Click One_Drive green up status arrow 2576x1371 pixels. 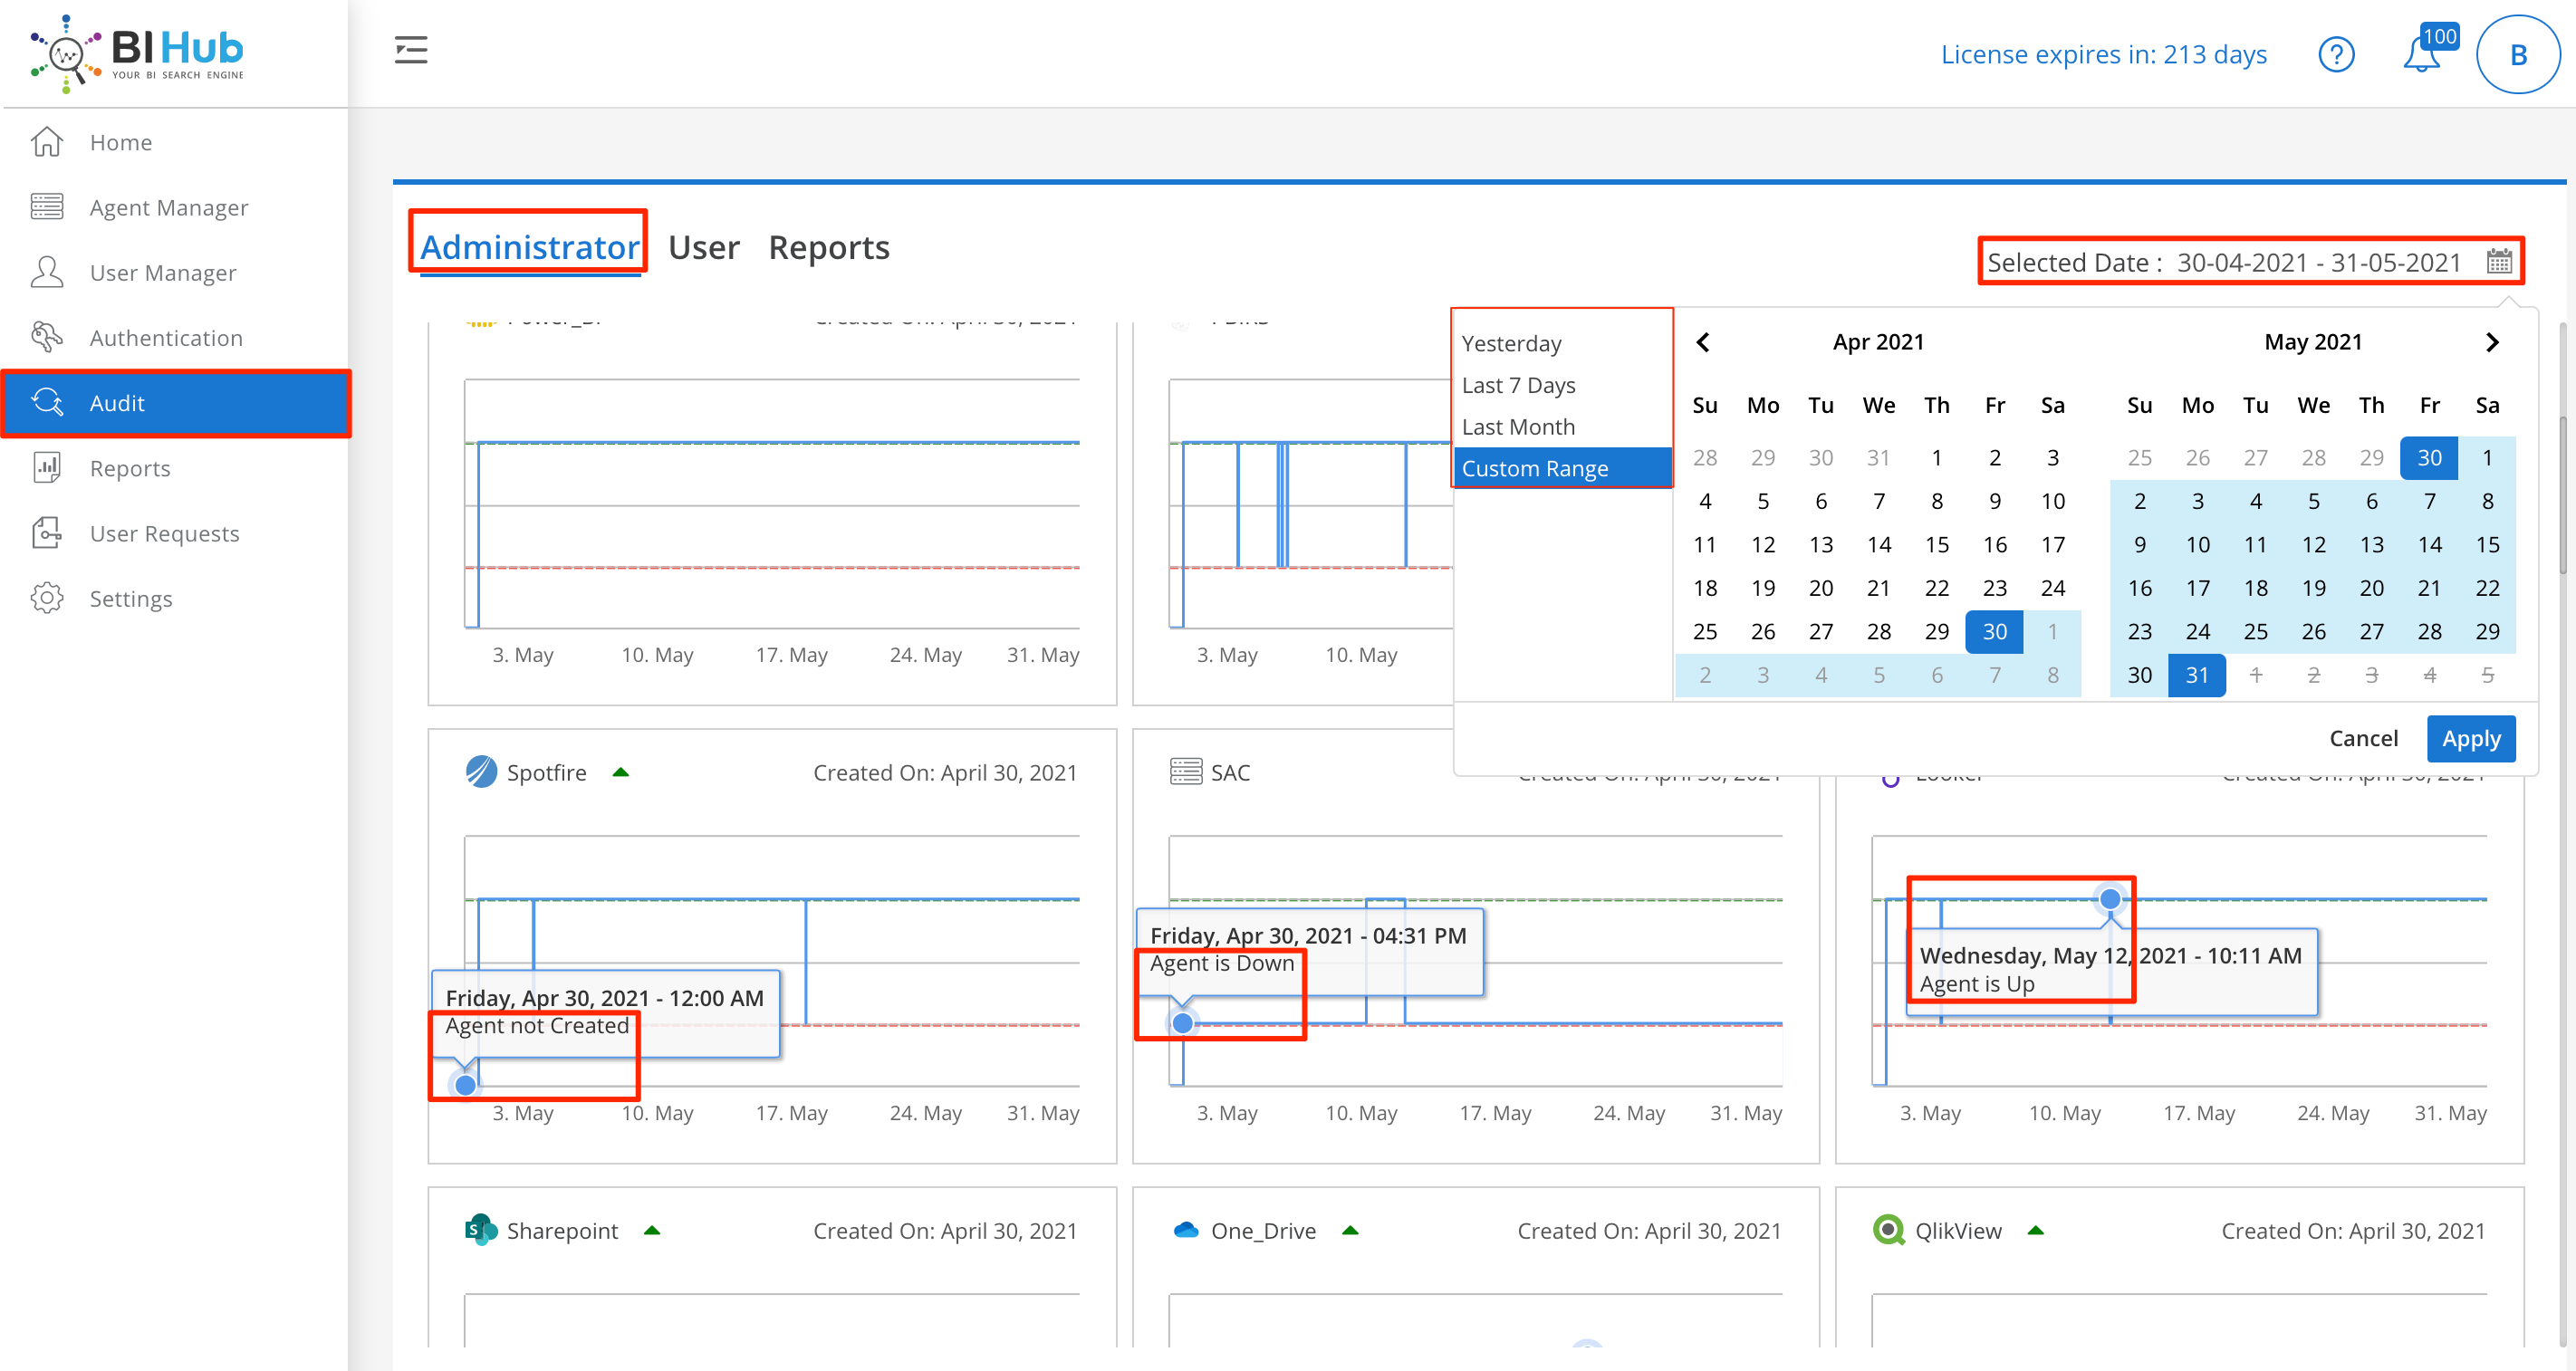1350,1230
